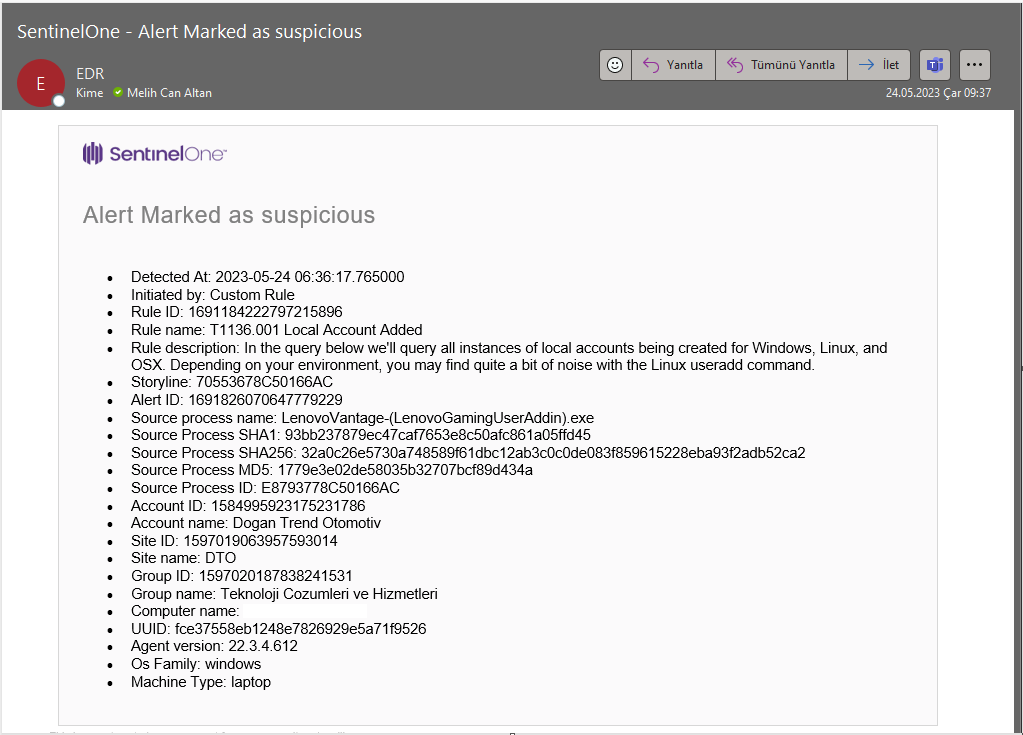Viewport: 1023px width, 735px height.
Task: Click the email subject line in header
Action: coord(189,31)
